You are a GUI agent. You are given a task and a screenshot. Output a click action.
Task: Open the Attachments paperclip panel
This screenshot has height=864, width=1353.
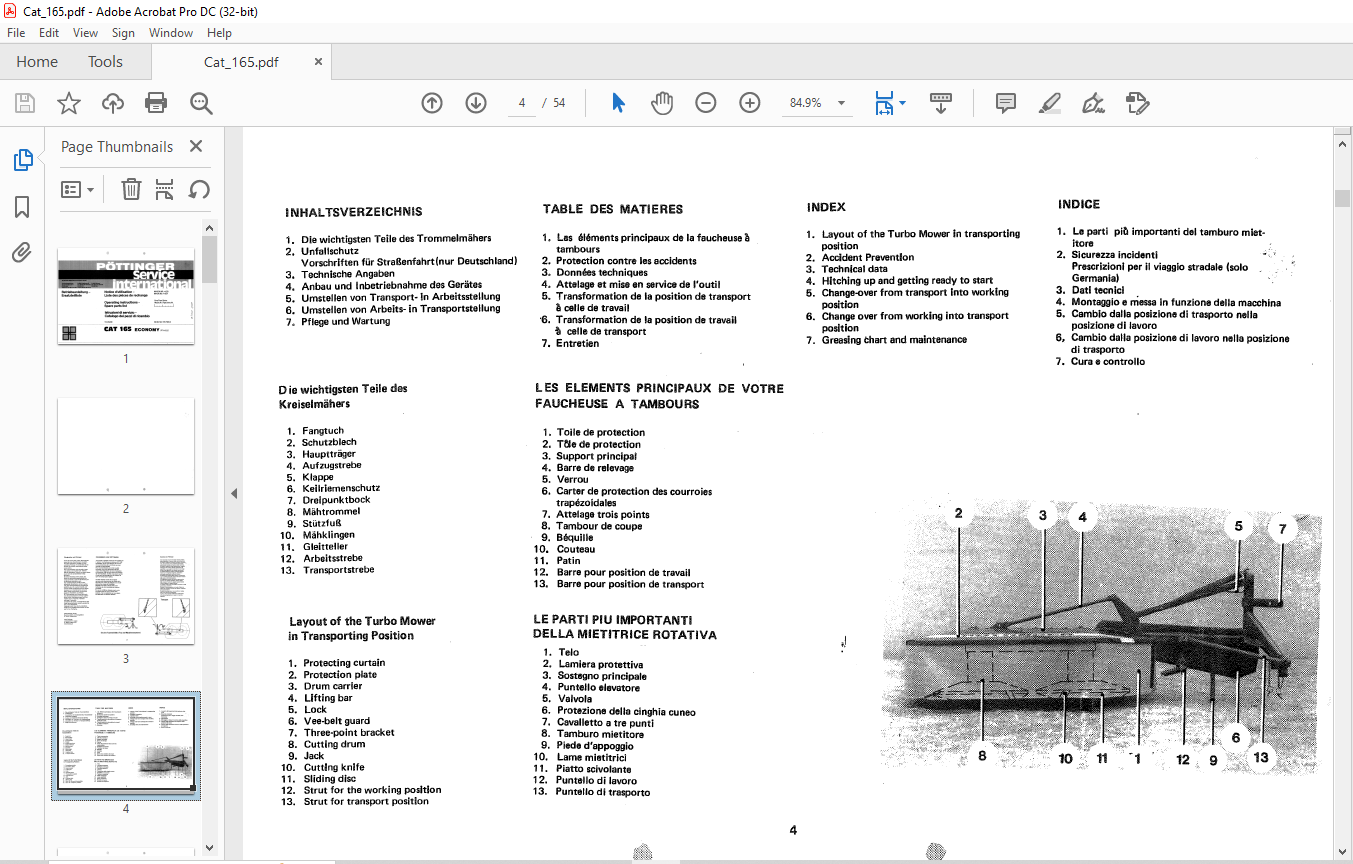pyautogui.click(x=22, y=252)
